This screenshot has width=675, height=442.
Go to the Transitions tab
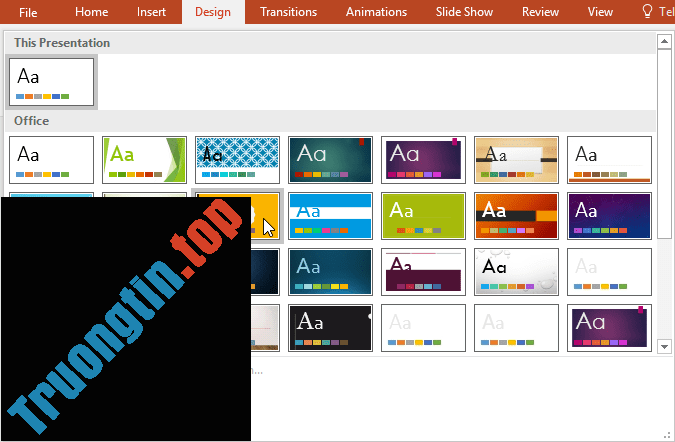click(x=288, y=12)
